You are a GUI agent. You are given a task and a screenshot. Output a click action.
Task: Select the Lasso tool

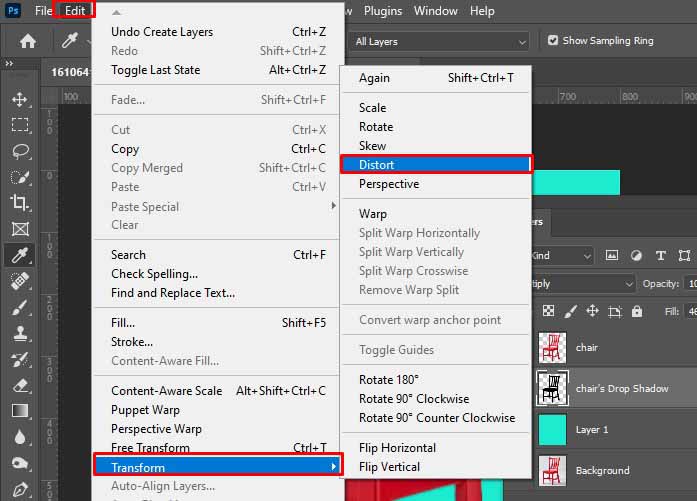point(19,151)
